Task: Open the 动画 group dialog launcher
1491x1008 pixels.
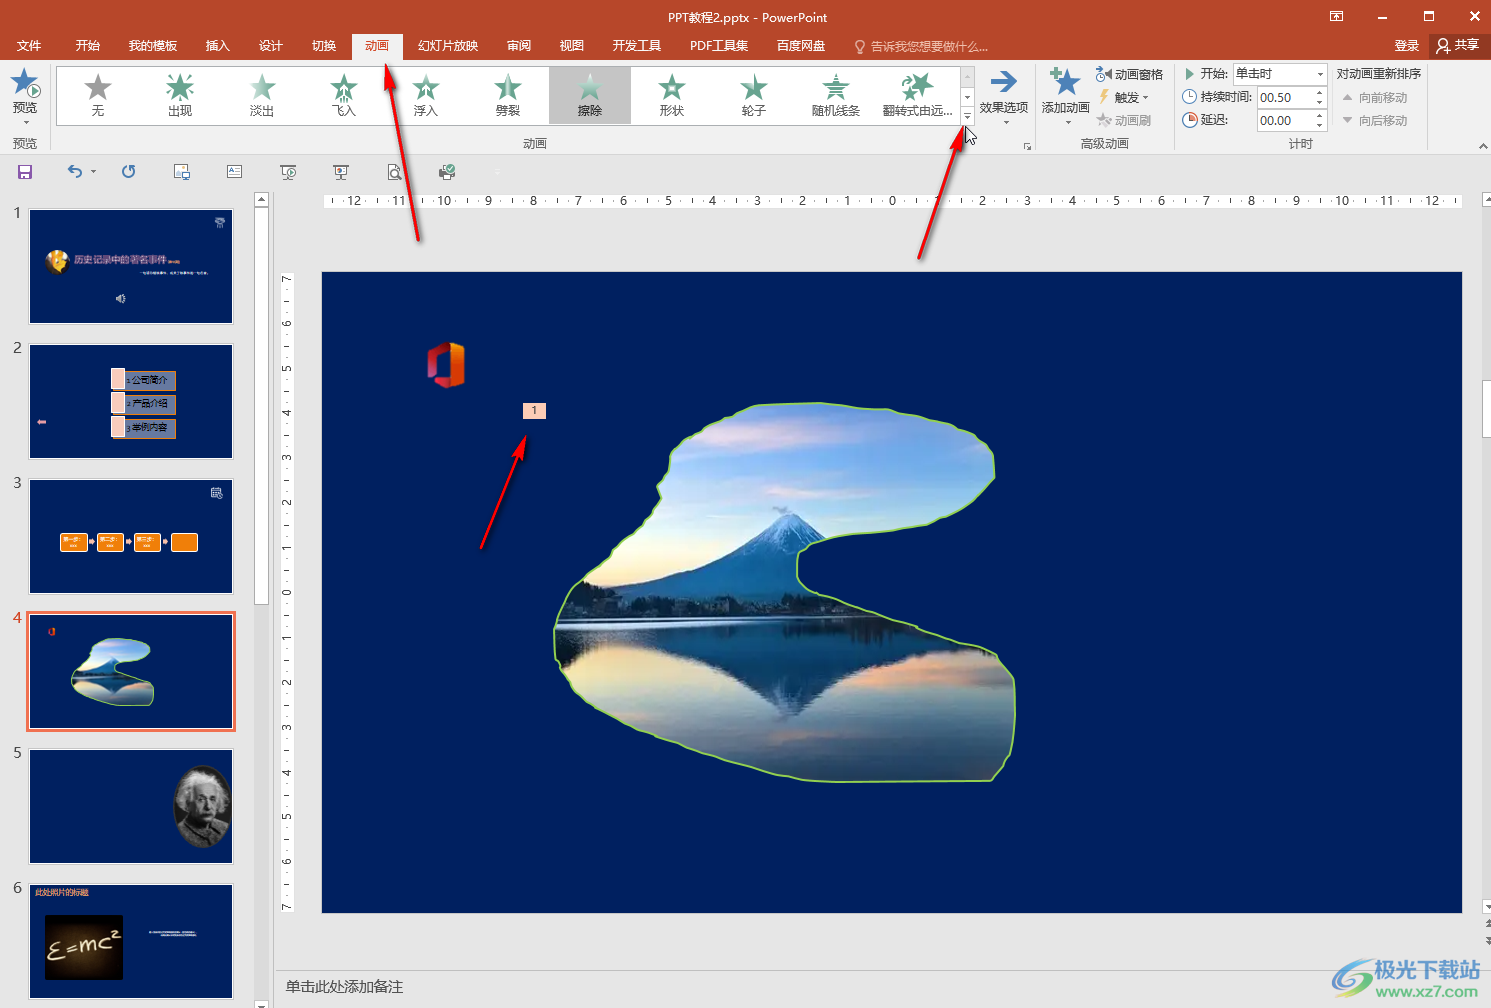Action: click(1027, 146)
